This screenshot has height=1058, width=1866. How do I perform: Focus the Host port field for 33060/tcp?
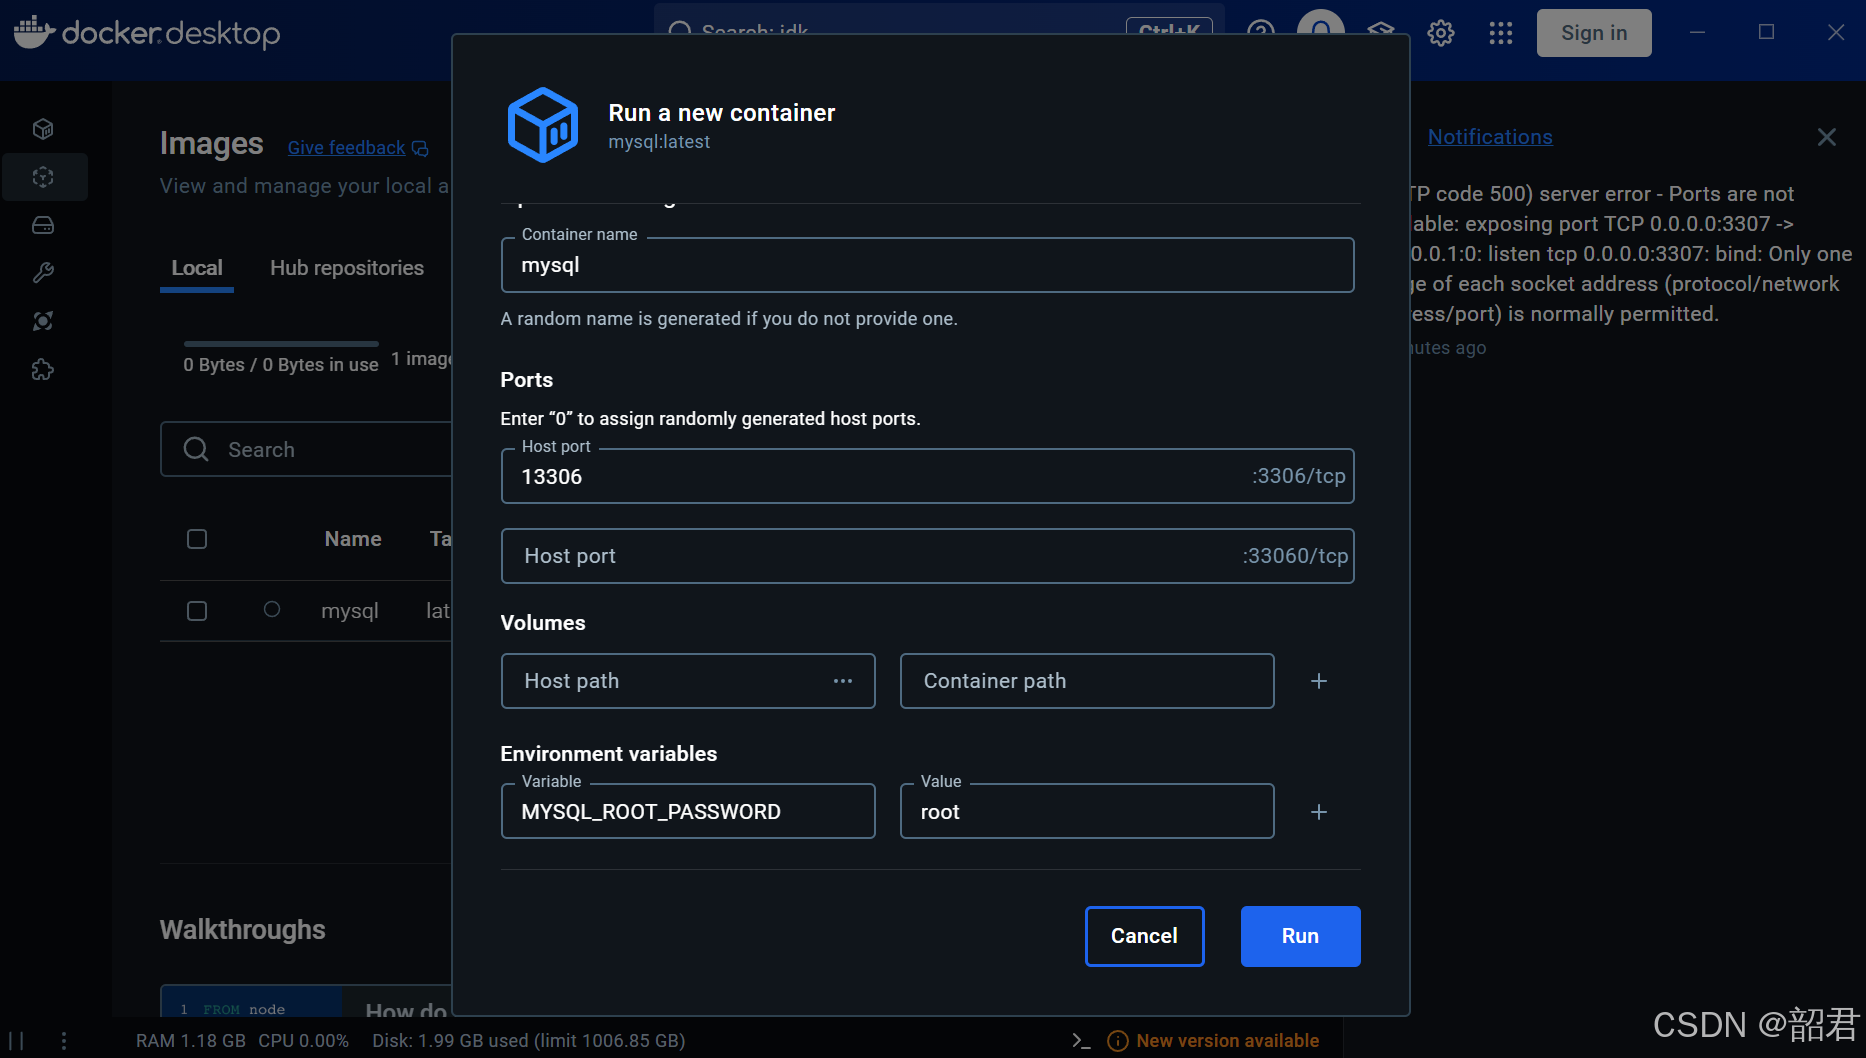(927, 556)
